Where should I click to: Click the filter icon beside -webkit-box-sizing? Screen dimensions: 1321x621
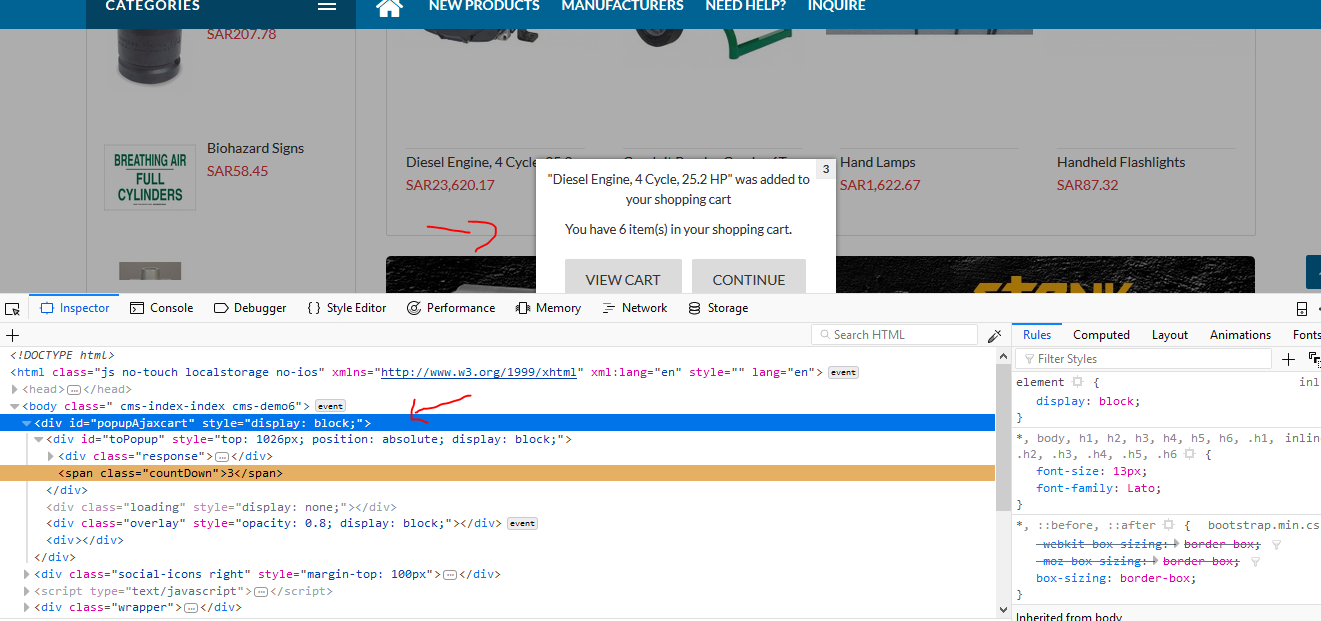(1277, 545)
